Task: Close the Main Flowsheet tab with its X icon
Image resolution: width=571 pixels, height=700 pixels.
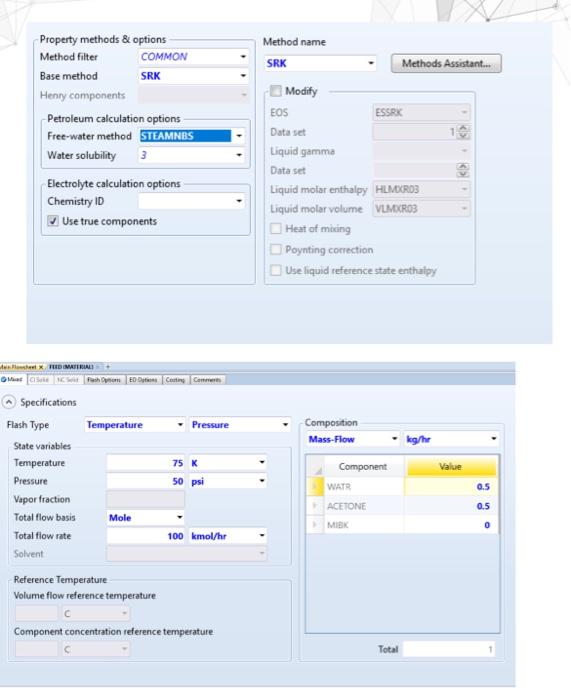Action: [x=41, y=367]
